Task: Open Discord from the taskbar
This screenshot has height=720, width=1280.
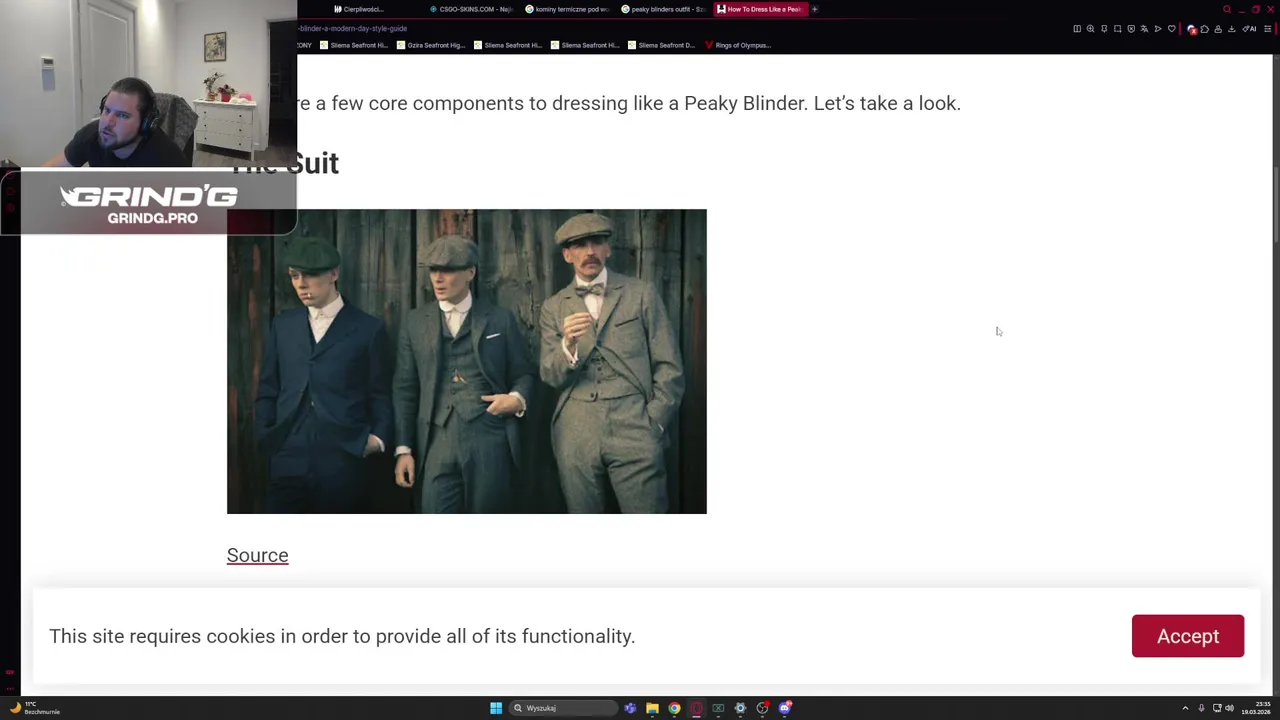Action: pos(785,708)
